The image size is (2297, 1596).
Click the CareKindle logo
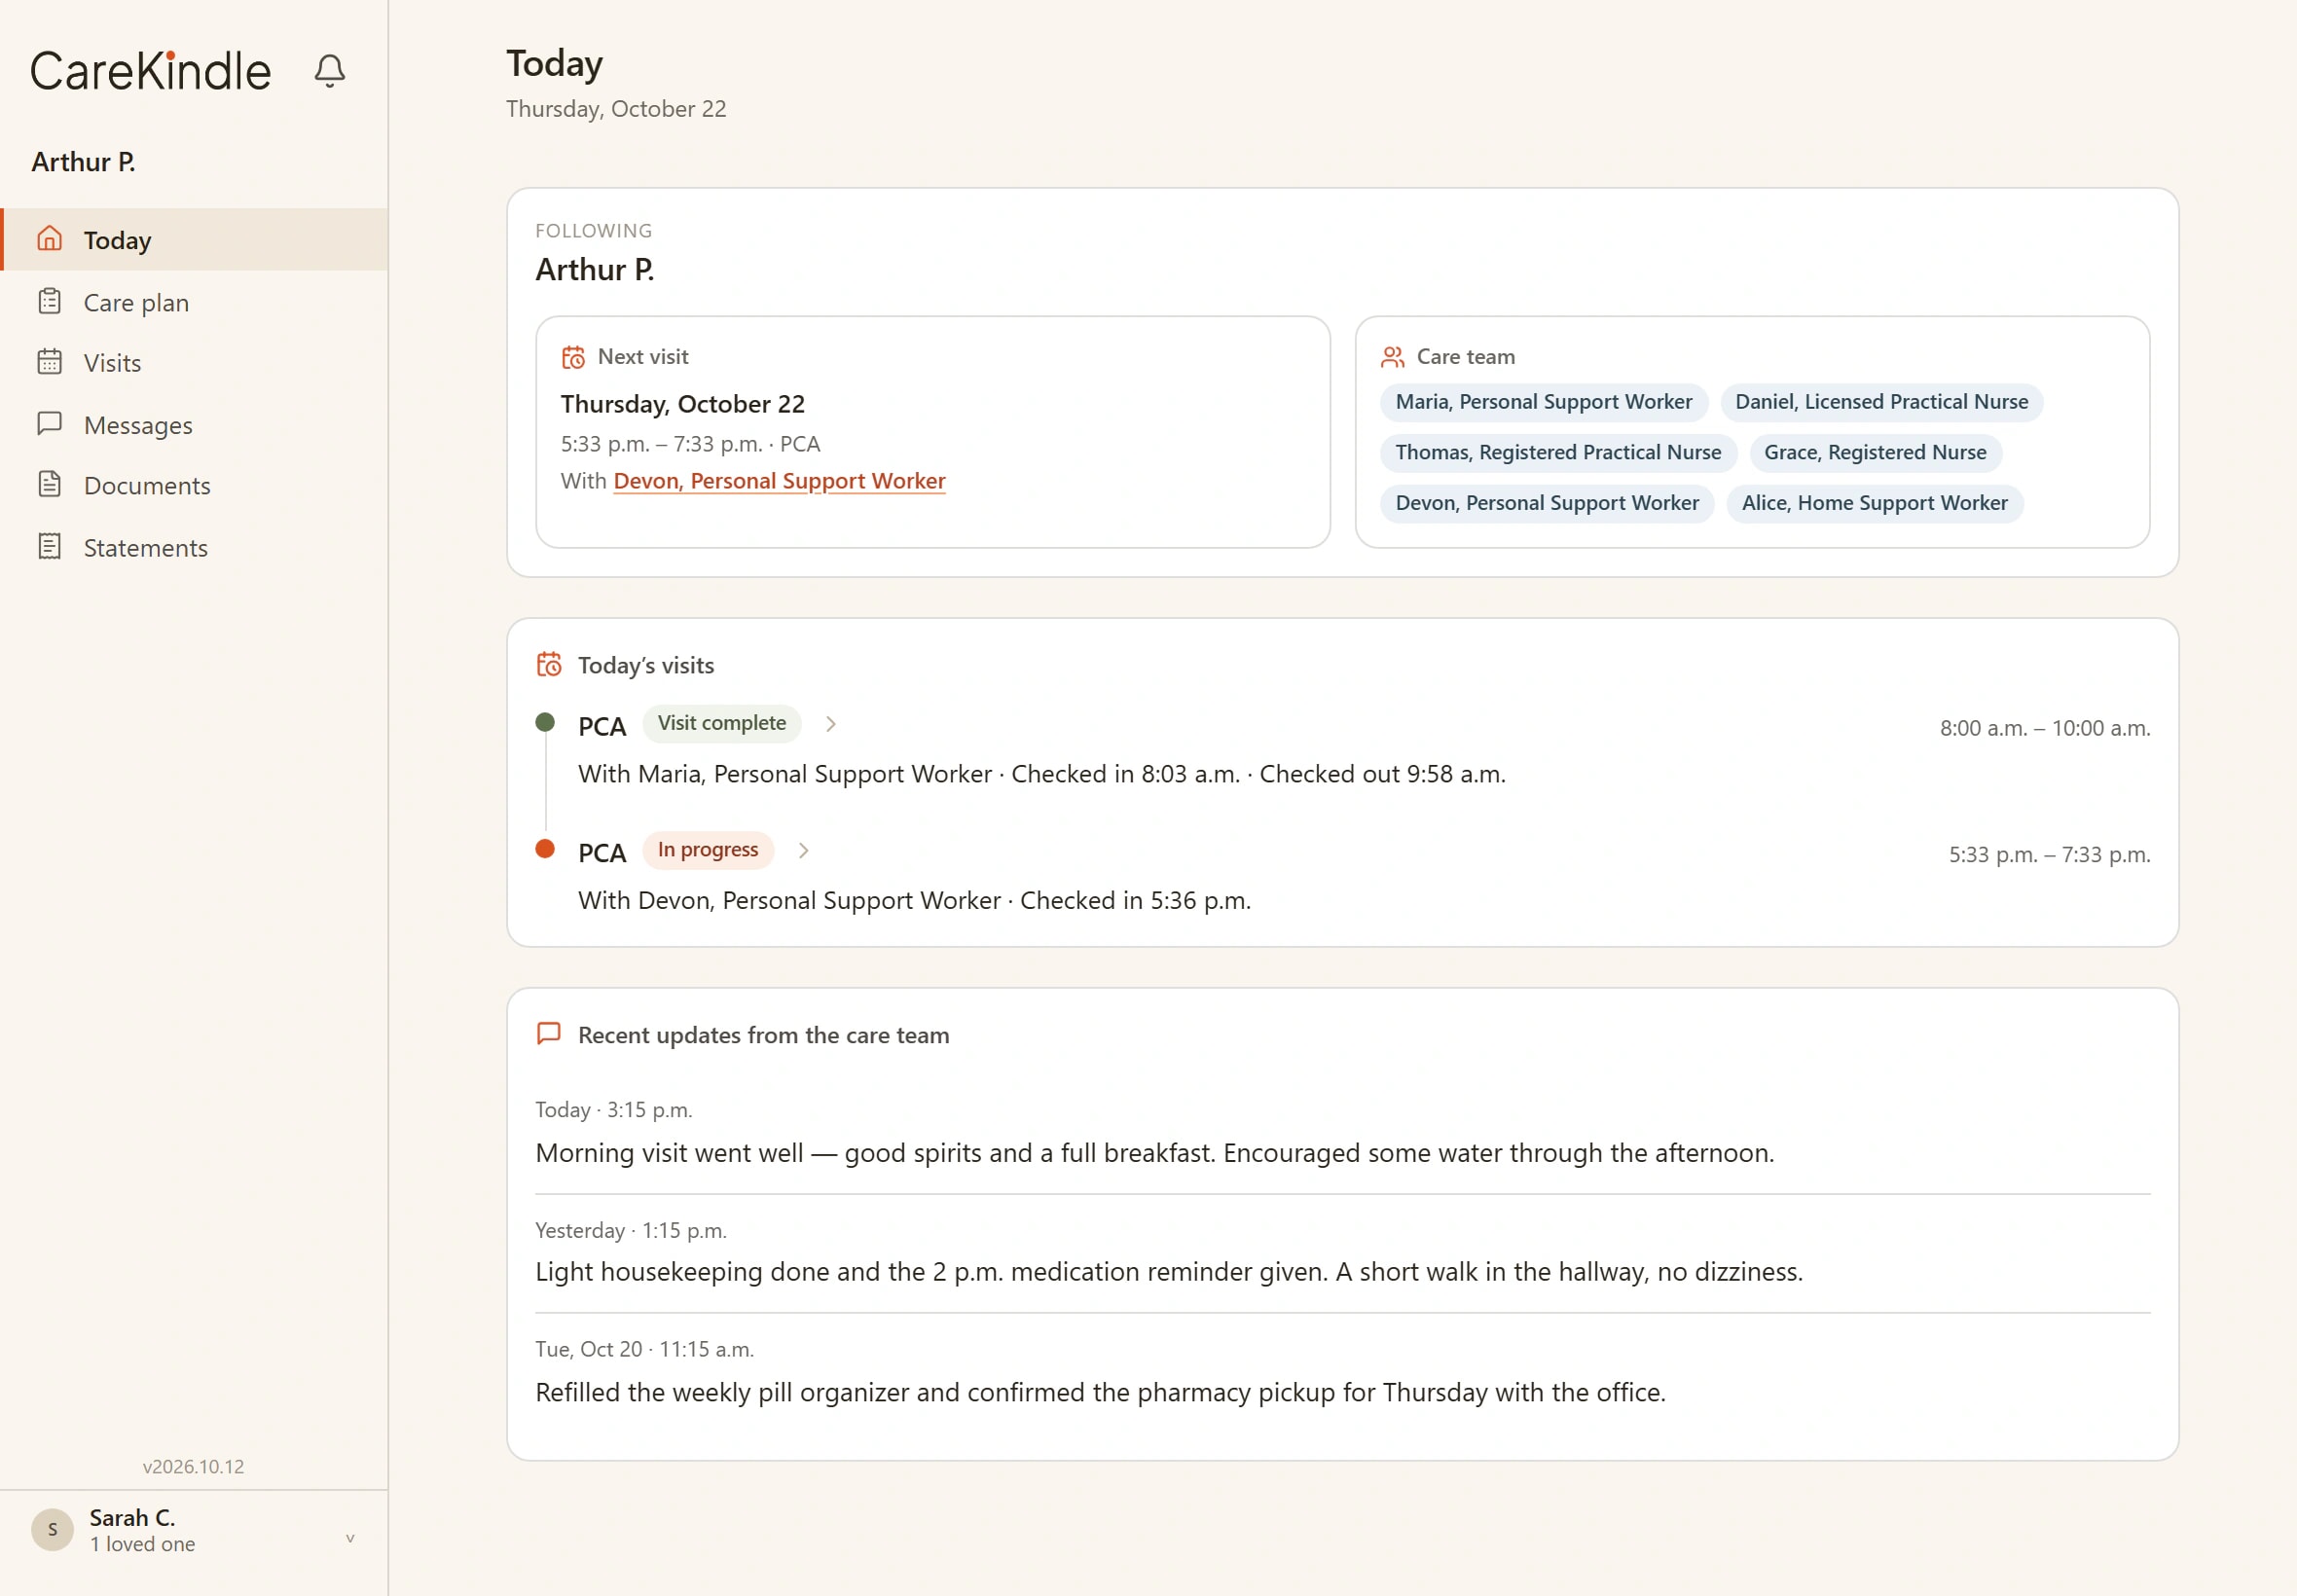click(151, 71)
